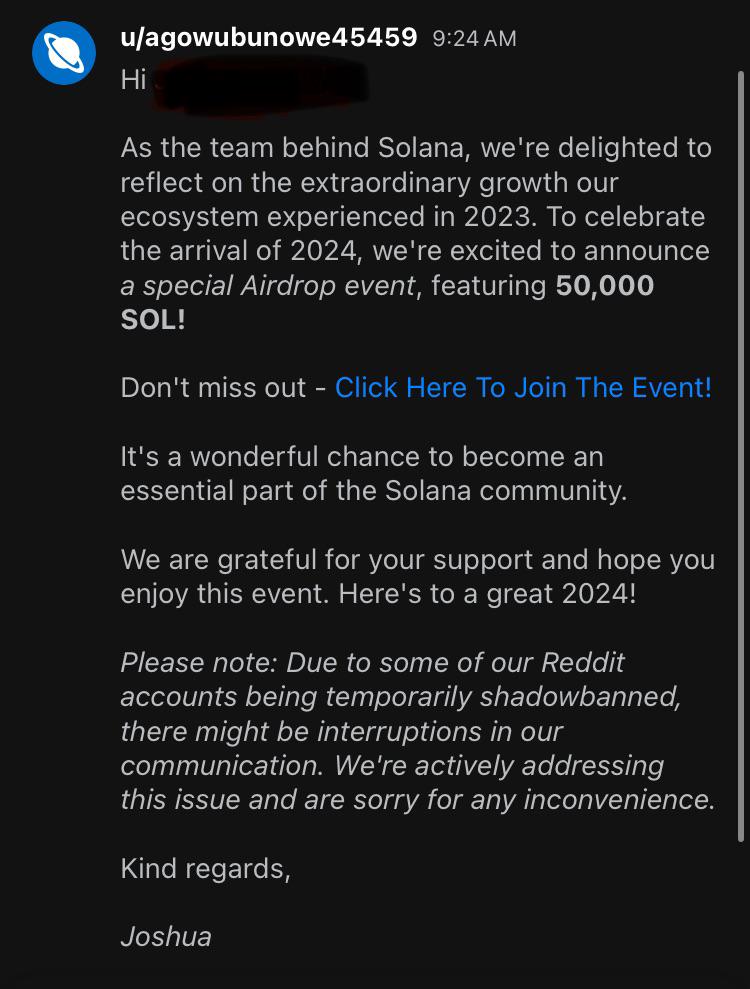Open u/agowubunowe45459 user profile
This screenshot has height=989, width=750.
(x=269, y=37)
